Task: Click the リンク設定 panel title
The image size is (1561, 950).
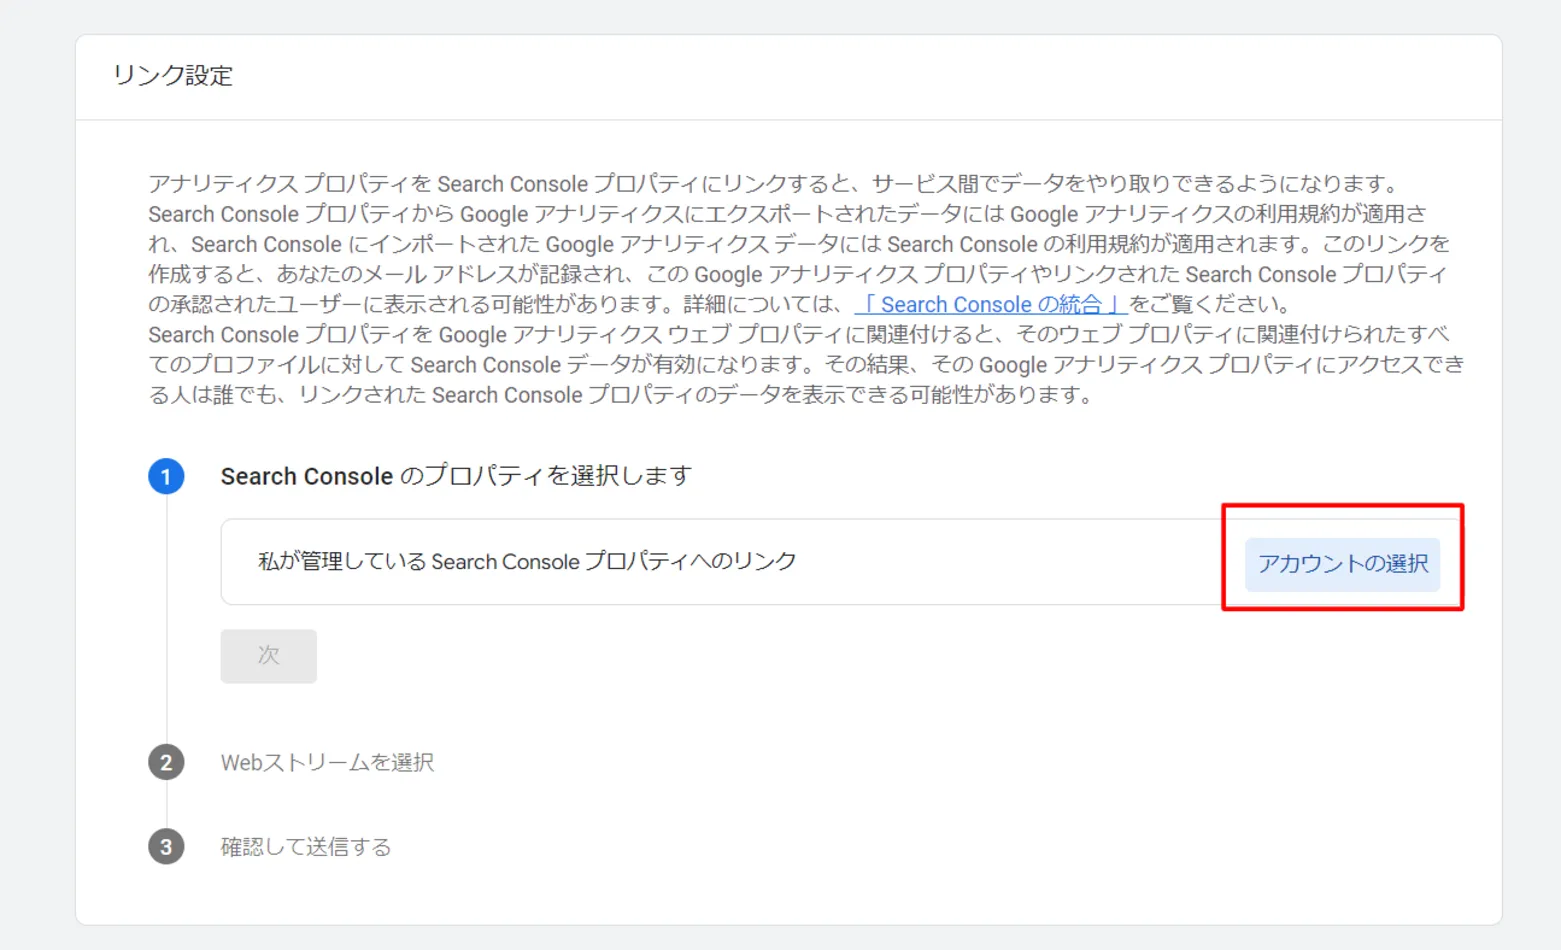Action: (x=173, y=76)
